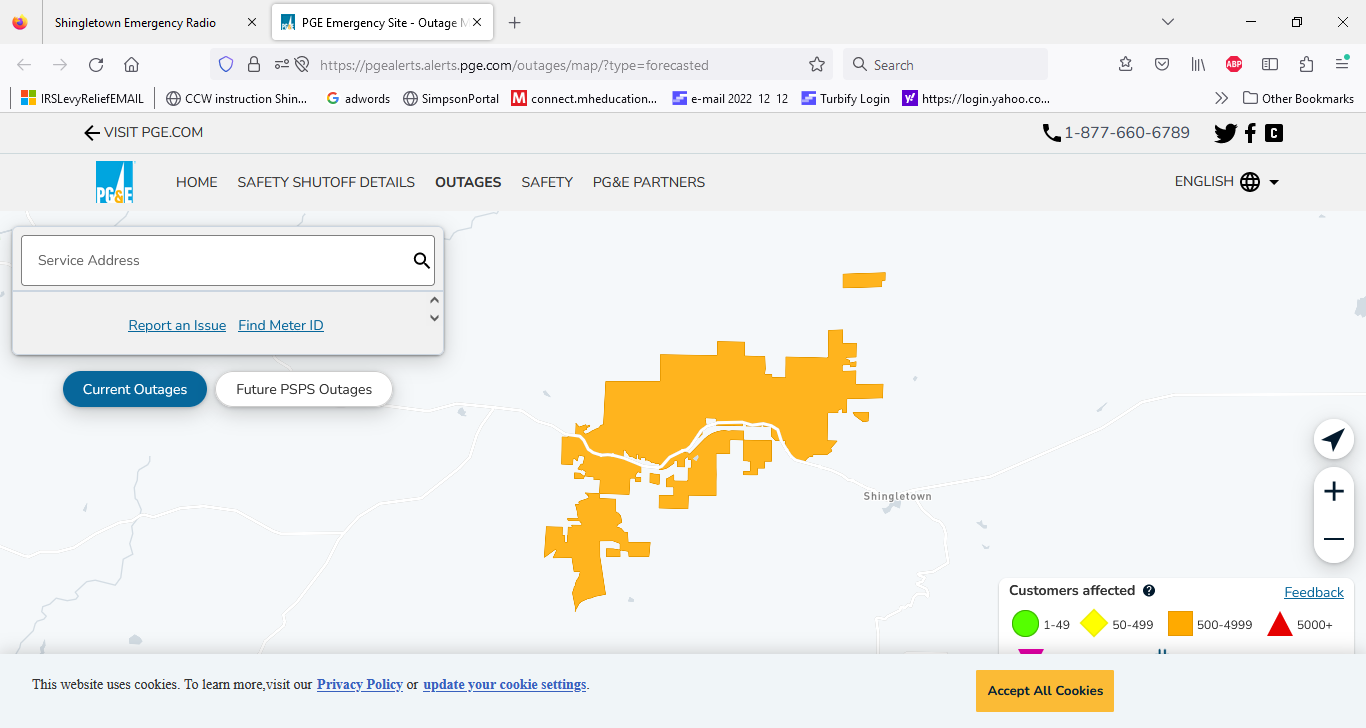Open the list all tabs dropdown
The width and height of the screenshot is (1366, 728).
click(1168, 22)
